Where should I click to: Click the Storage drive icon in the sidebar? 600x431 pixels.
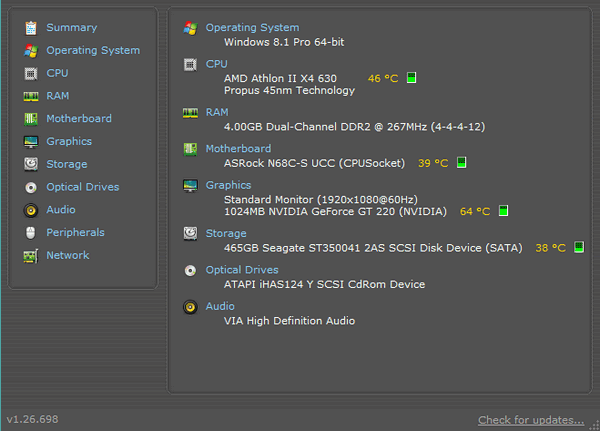31,164
